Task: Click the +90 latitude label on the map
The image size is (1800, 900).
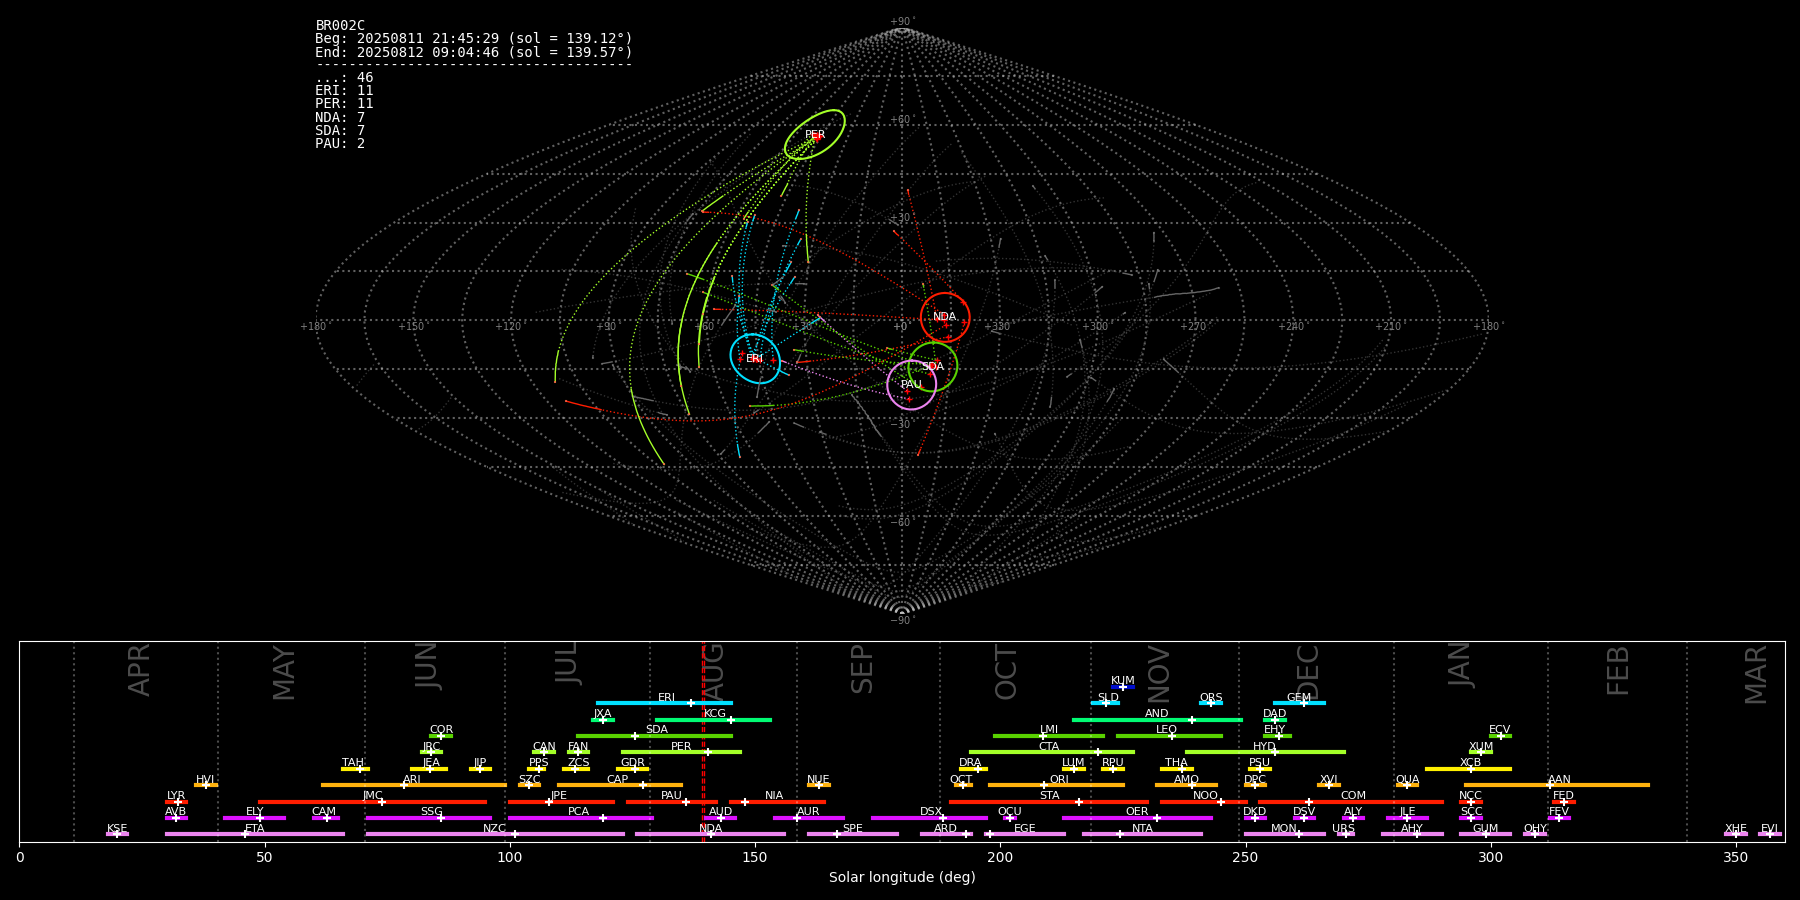Action: 901,22
